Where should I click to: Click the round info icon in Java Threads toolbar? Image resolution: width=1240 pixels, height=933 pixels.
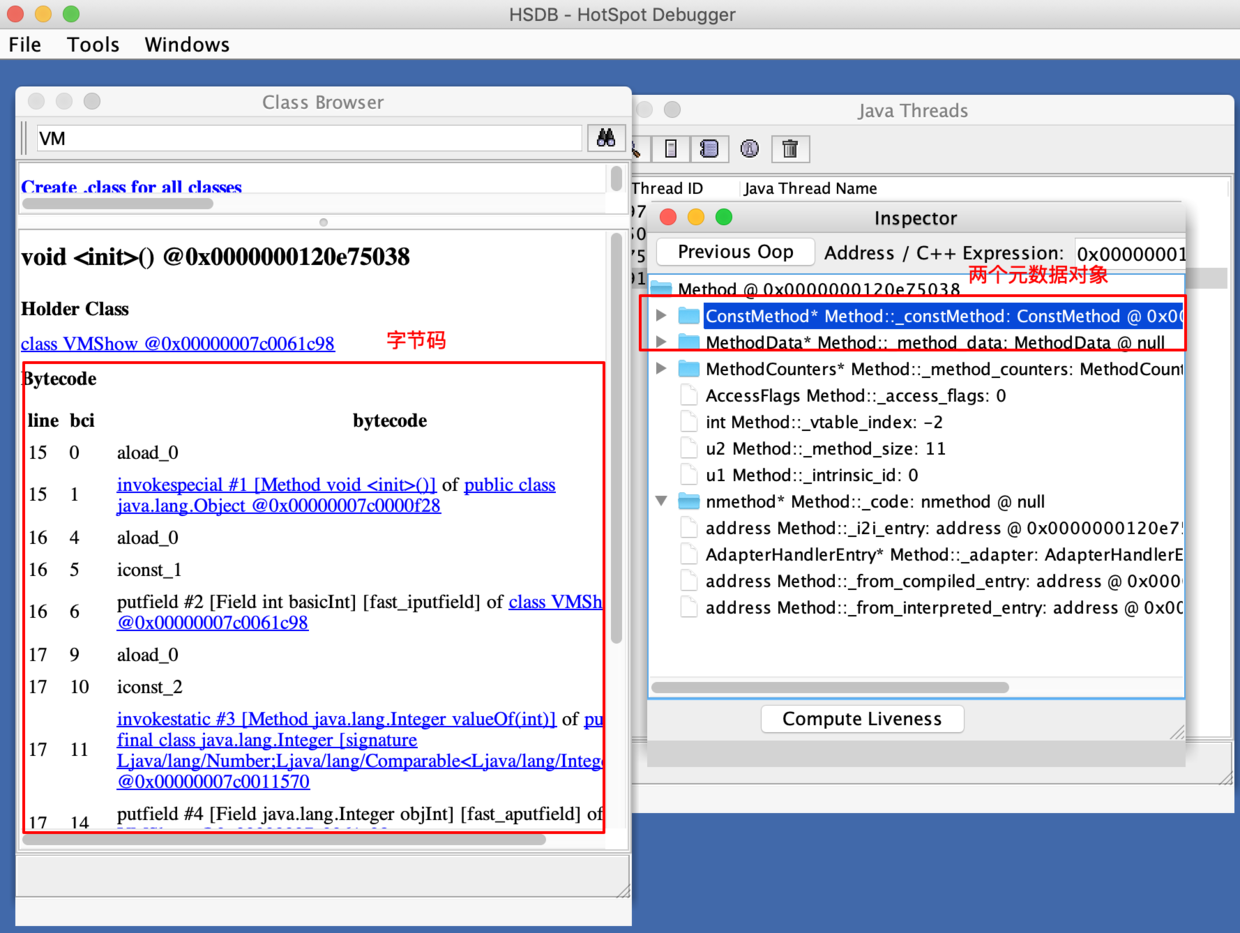pos(749,149)
